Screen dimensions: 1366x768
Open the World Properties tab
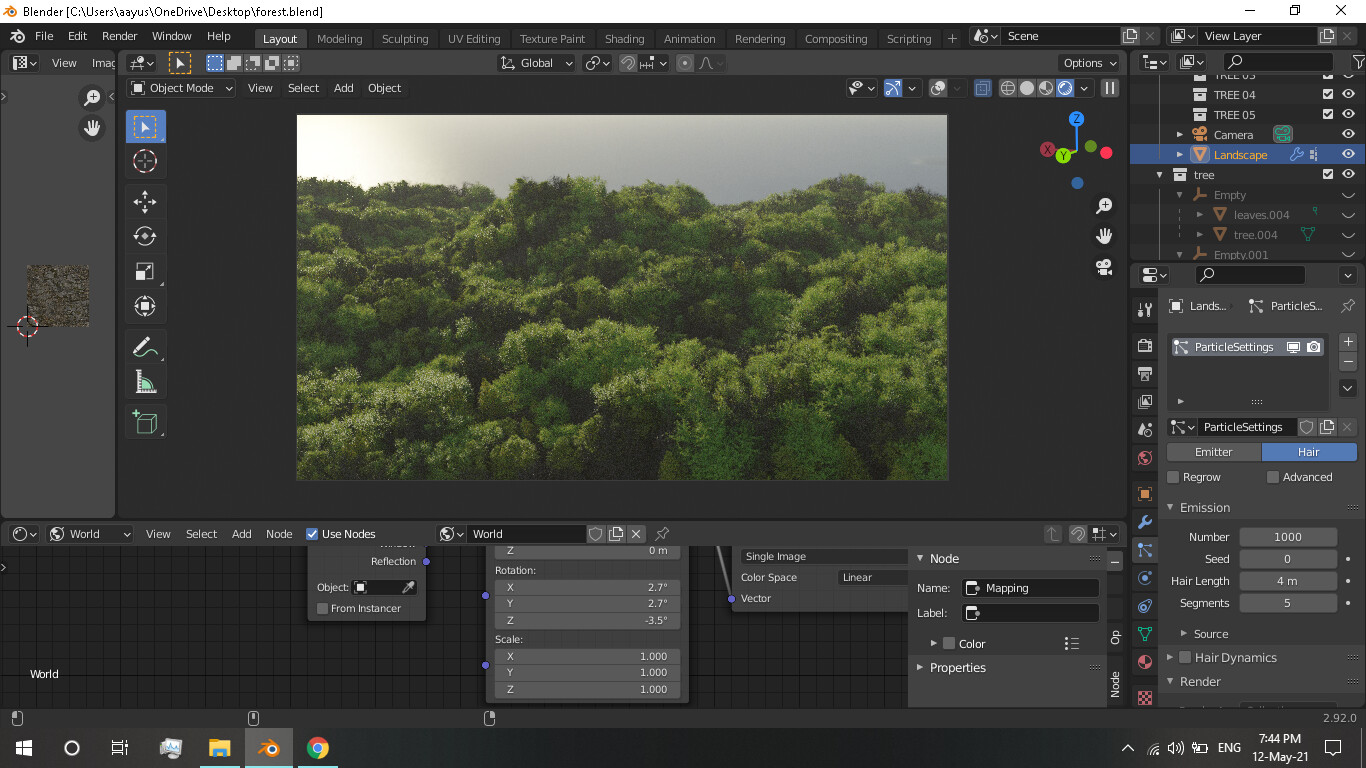click(x=1143, y=457)
